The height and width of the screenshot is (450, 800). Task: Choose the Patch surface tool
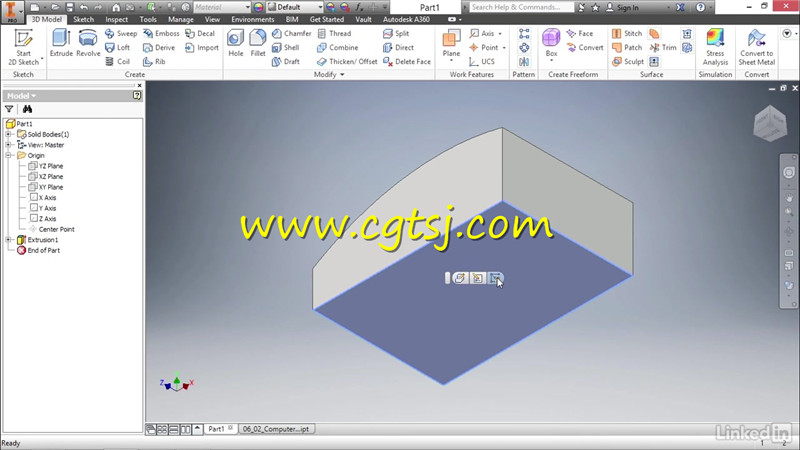(x=627, y=47)
